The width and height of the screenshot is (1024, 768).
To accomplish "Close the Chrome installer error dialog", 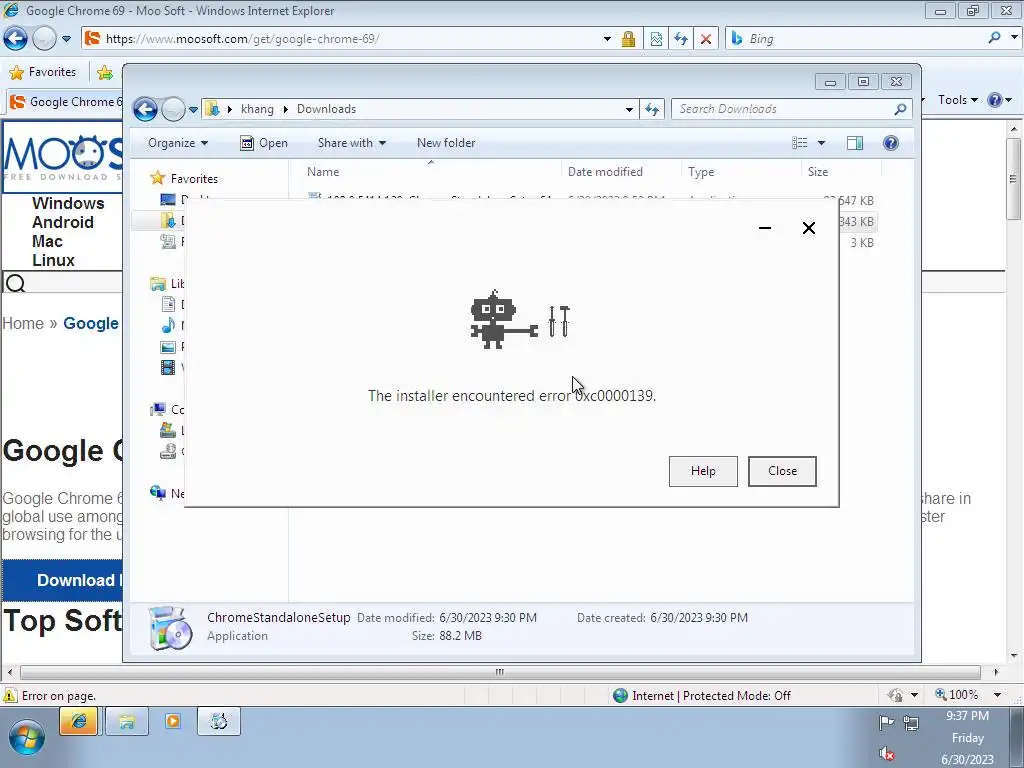I will point(782,471).
